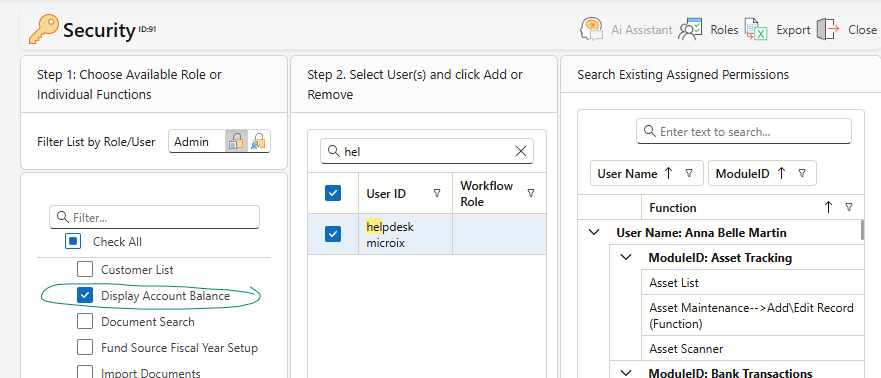Collapse ModuleID: Bank Transactions group

pos(625,373)
